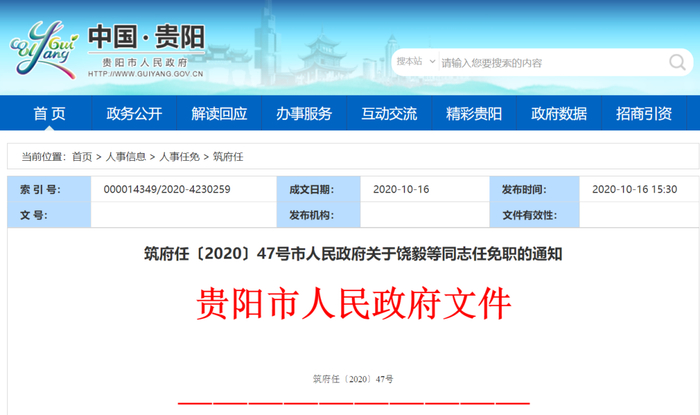Open the 办事服务 menu item
The height and width of the screenshot is (415, 700).
tap(304, 113)
